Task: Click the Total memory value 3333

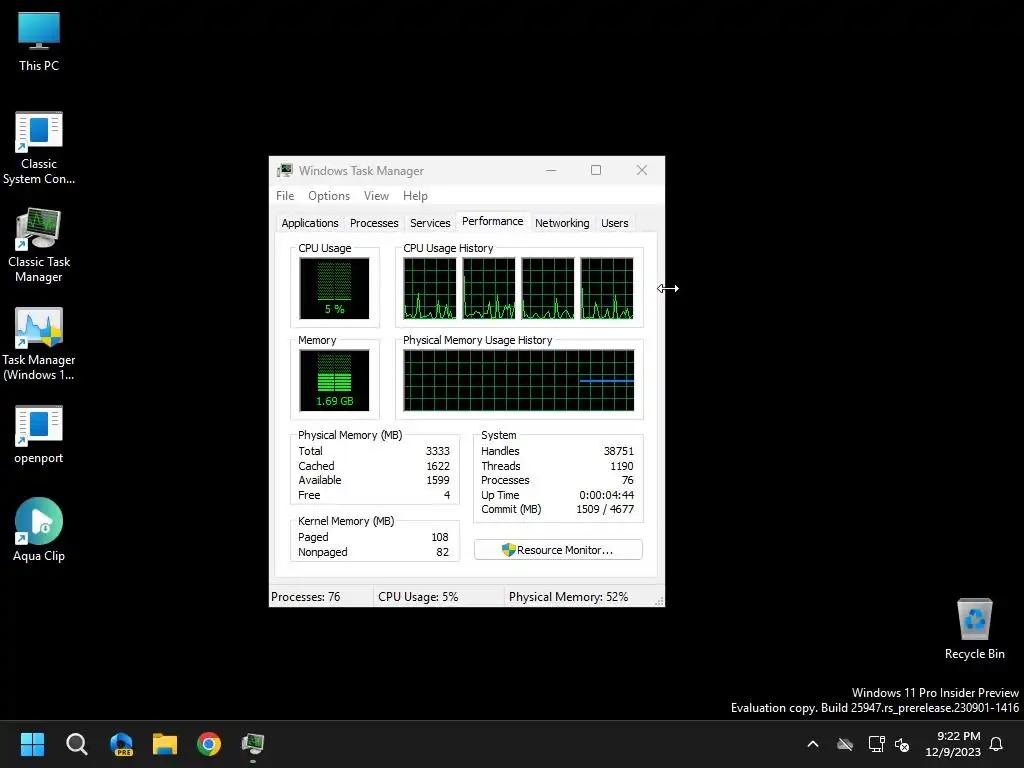Action: [438, 451]
